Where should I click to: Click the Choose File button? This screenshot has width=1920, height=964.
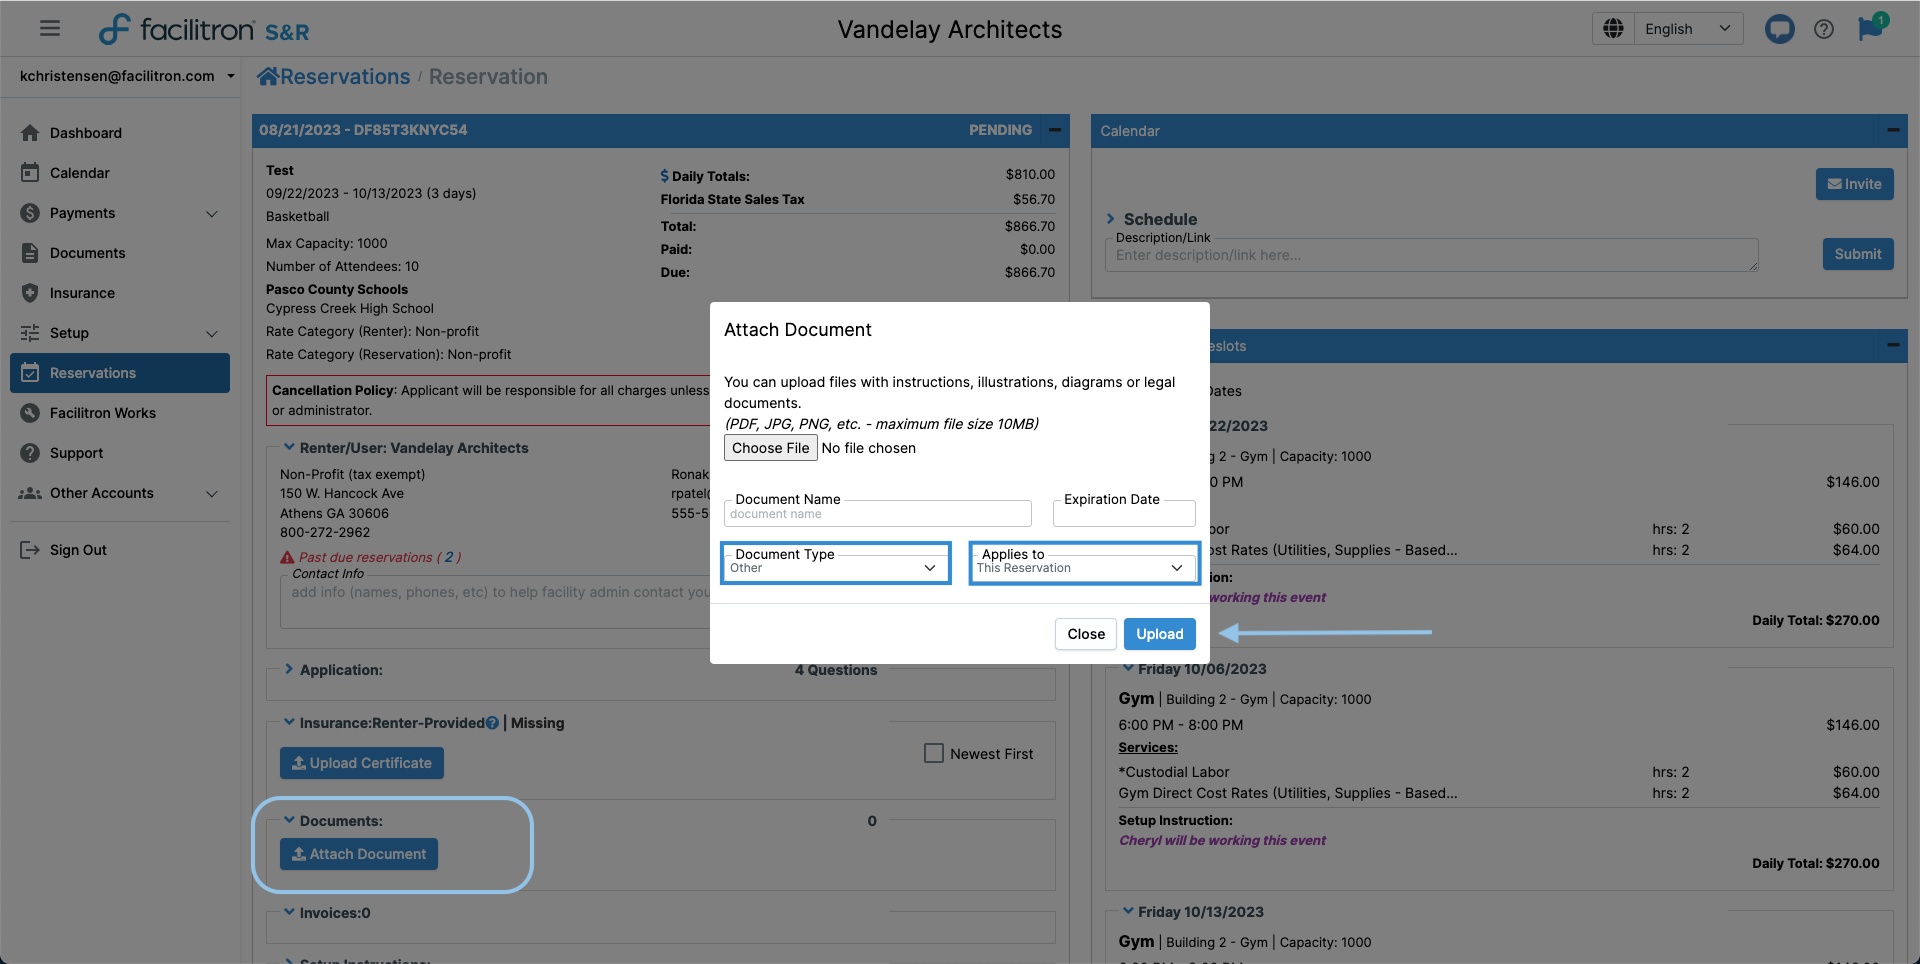(x=770, y=448)
